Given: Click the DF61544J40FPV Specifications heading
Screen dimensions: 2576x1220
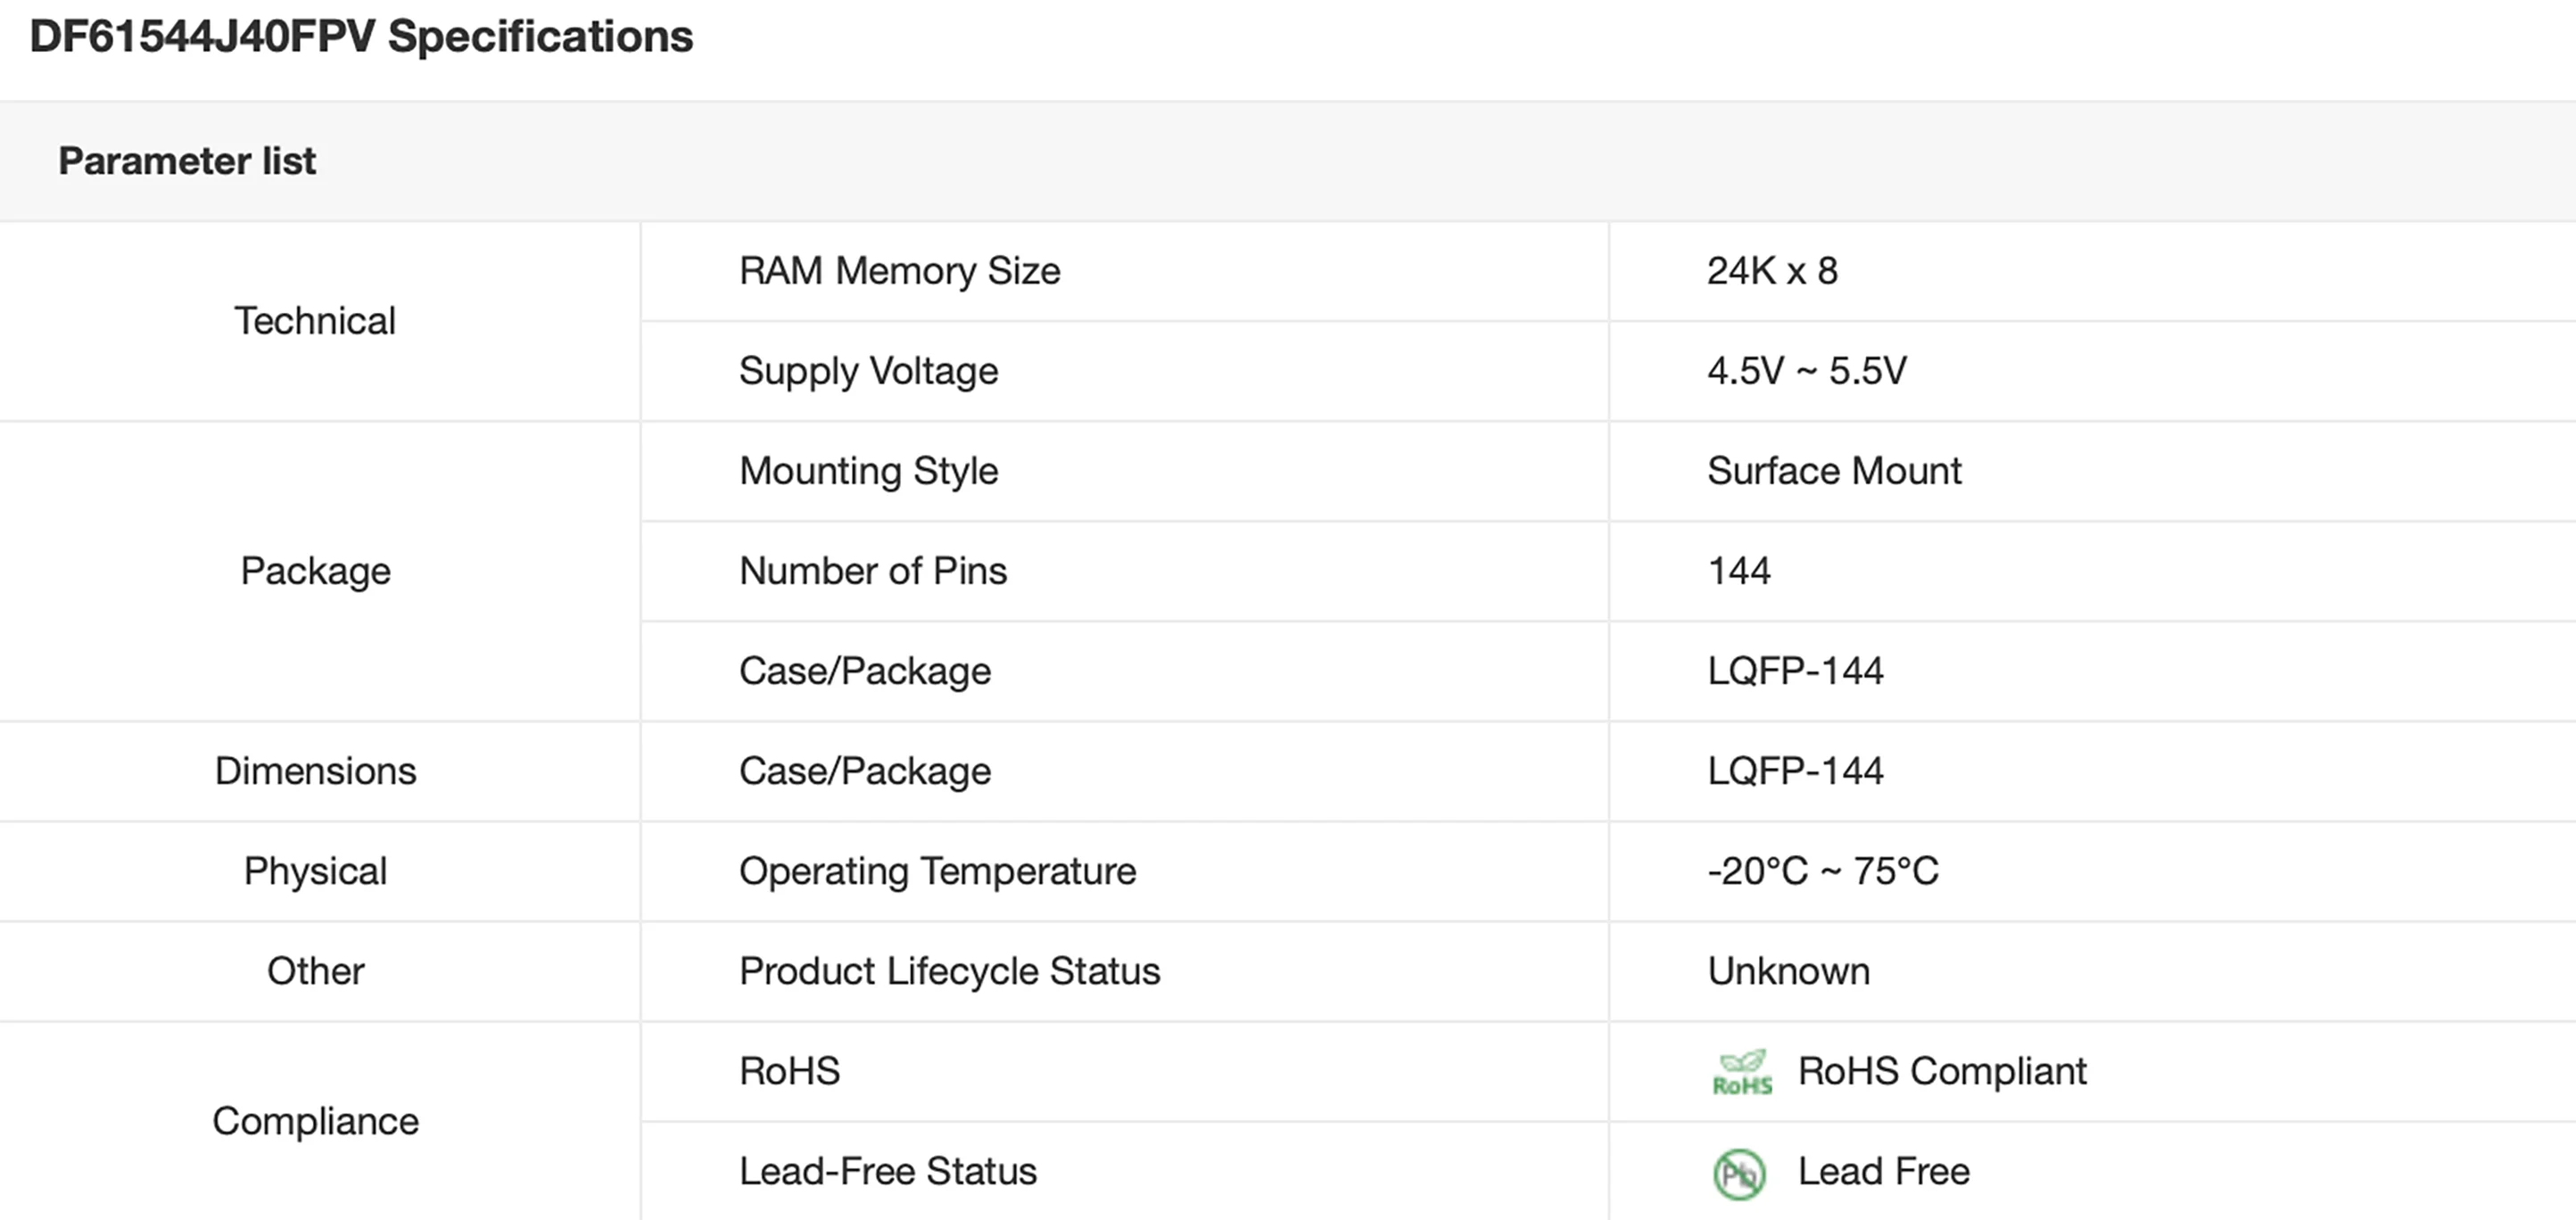Looking at the screenshot, I should (361, 37).
